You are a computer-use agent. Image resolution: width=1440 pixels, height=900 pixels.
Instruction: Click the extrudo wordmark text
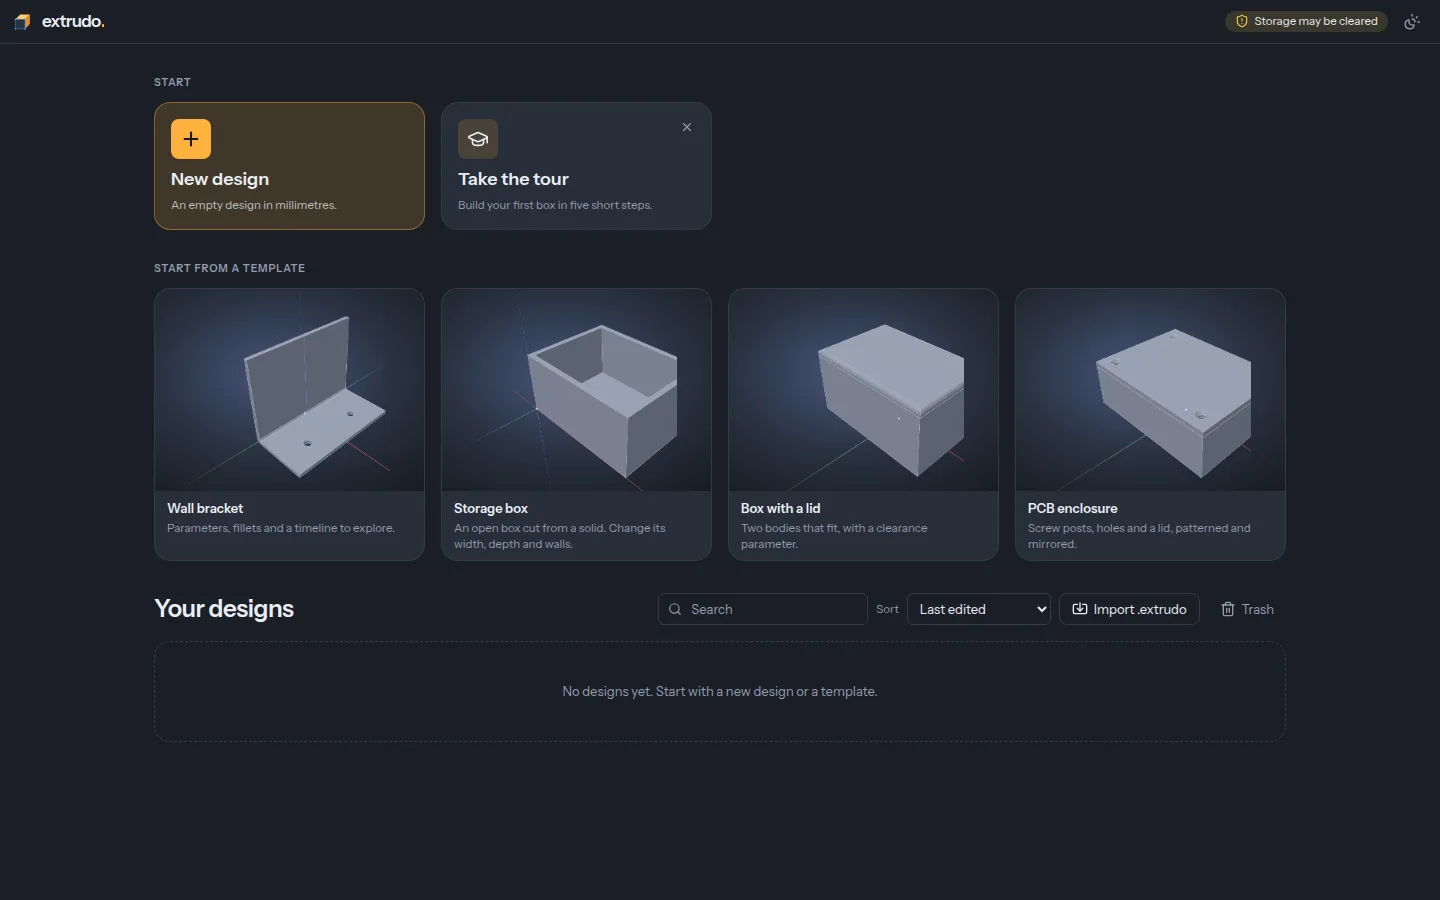click(73, 21)
